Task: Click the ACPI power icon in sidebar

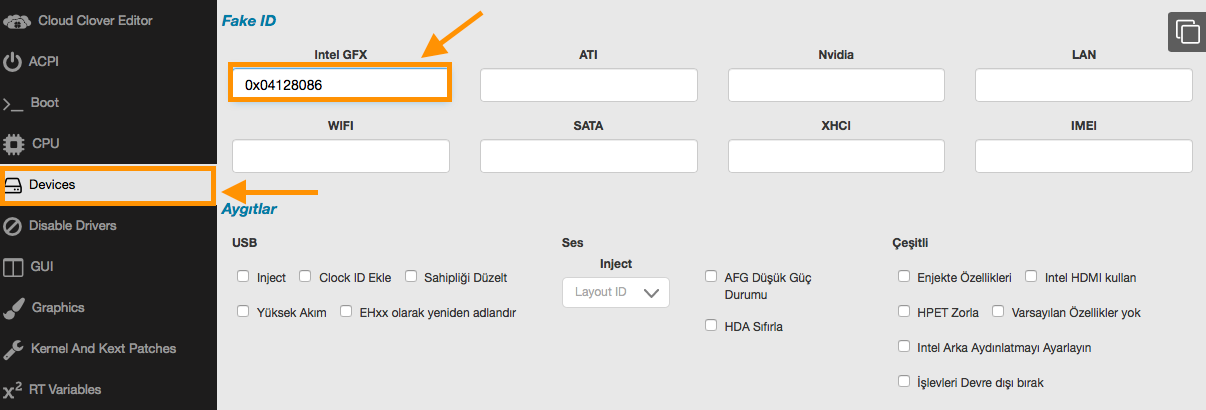Action: pyautogui.click(x=13, y=62)
